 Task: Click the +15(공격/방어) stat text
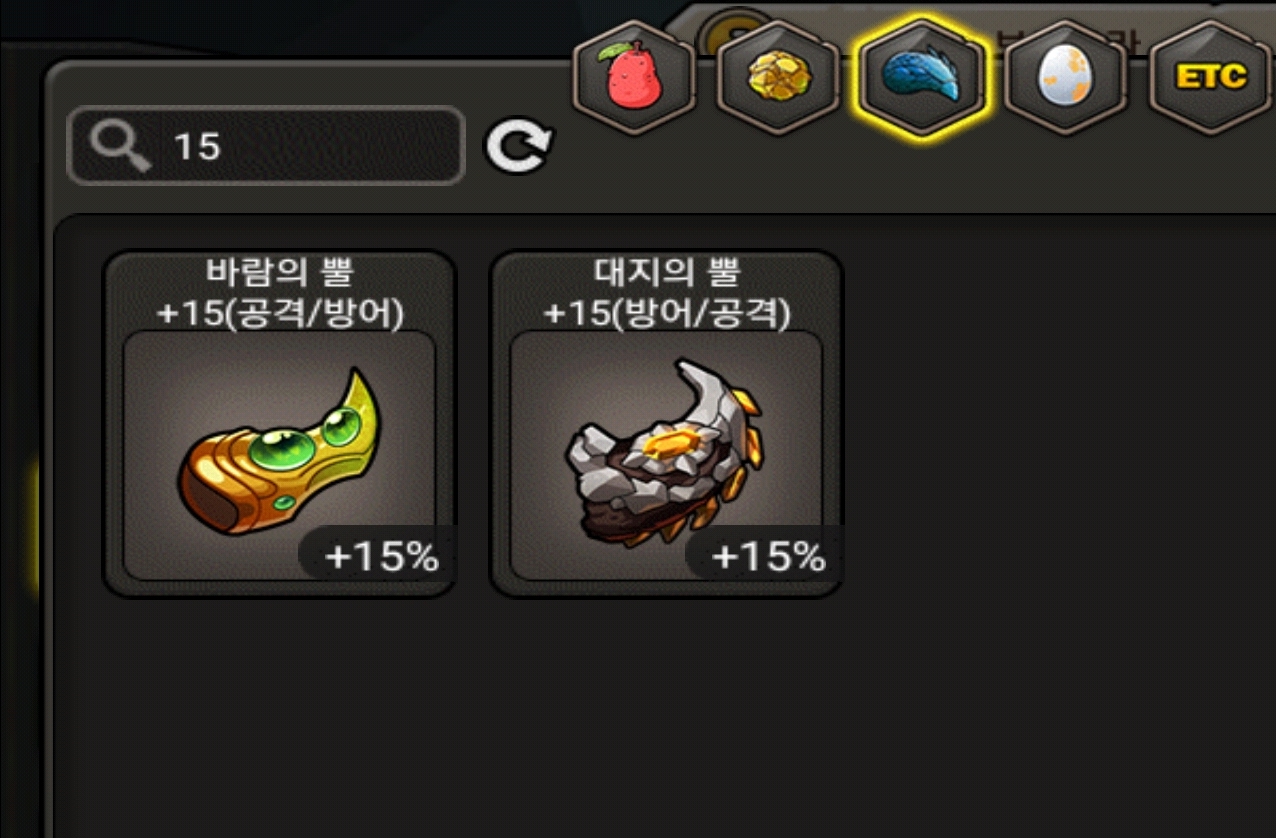(280, 313)
